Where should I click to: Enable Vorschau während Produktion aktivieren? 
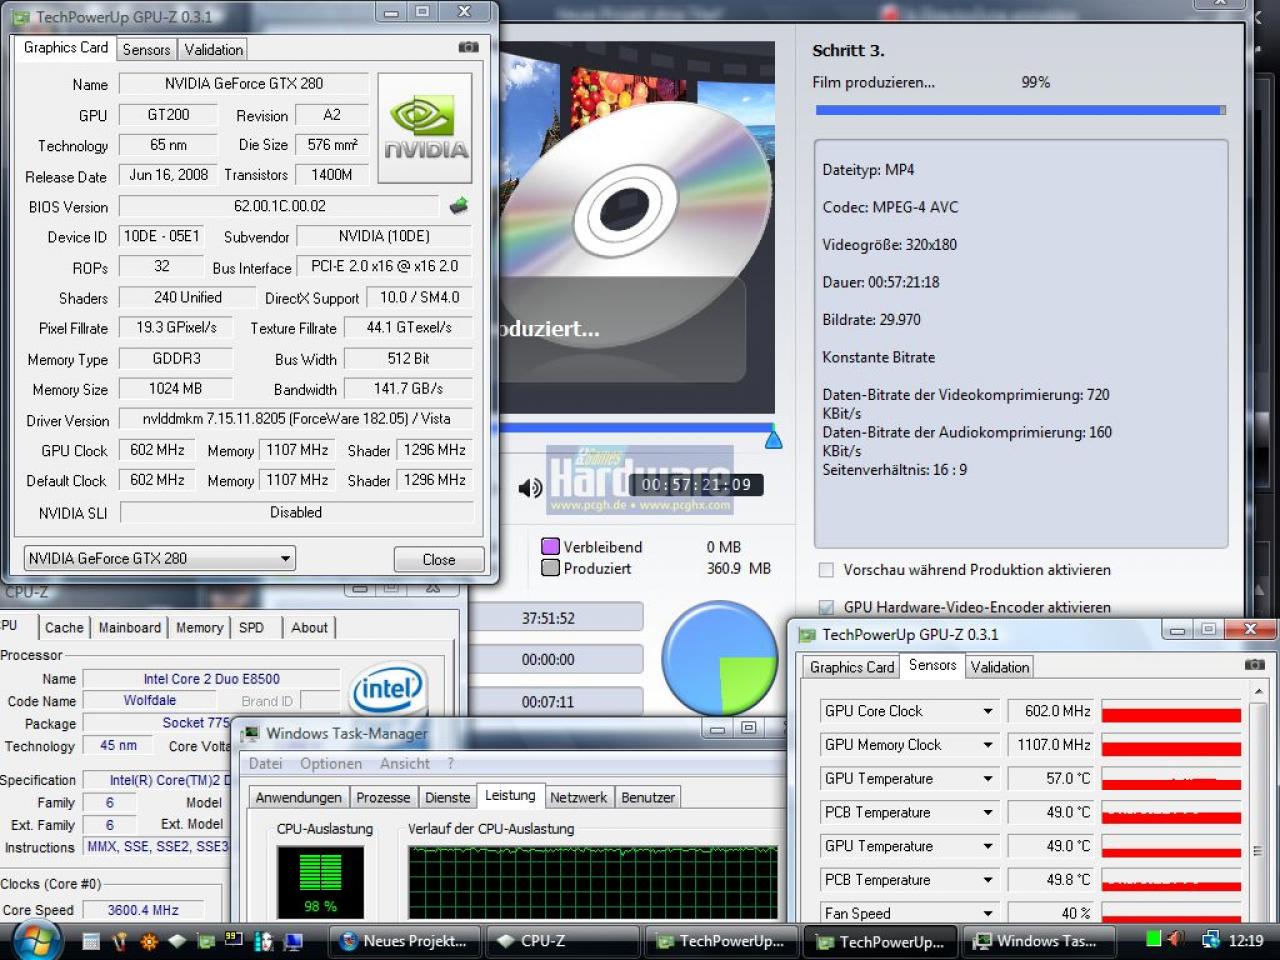pyautogui.click(x=826, y=570)
